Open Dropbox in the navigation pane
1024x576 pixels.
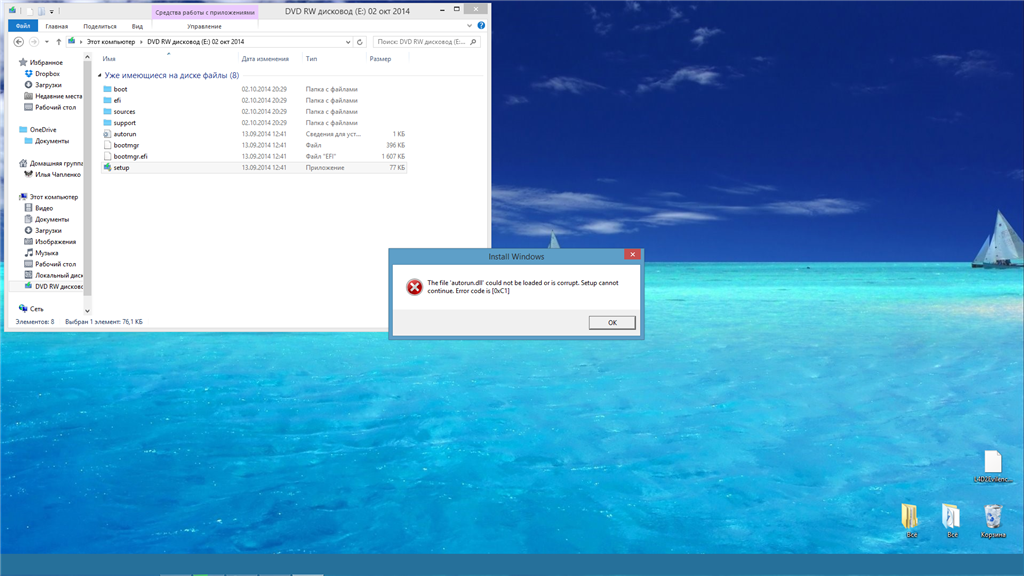tap(47, 74)
